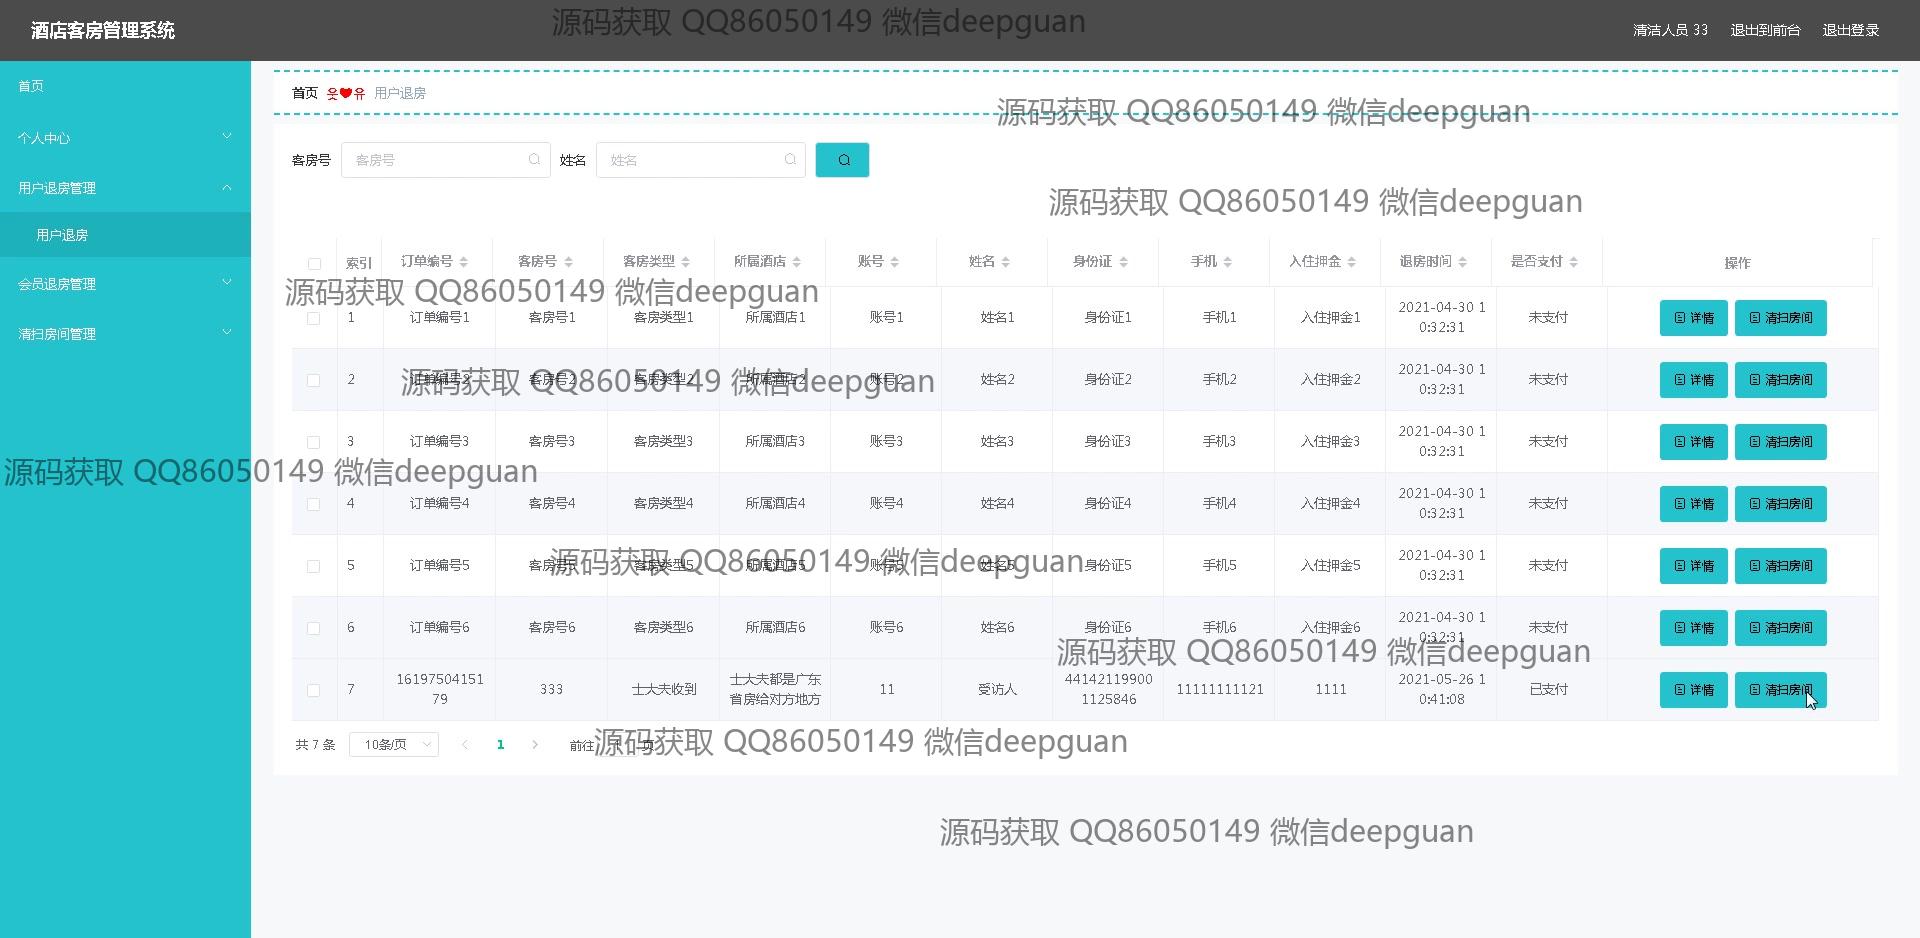1920x938 pixels.
Task: Open 详情 for row 订单编号6
Action: coord(1694,628)
